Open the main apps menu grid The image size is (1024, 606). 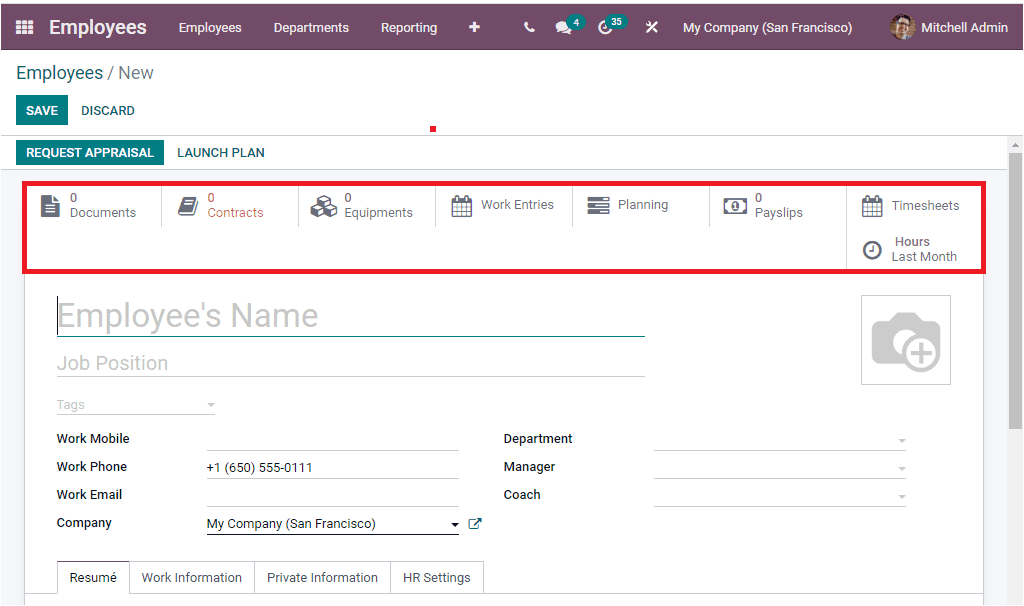pyautogui.click(x=22, y=27)
